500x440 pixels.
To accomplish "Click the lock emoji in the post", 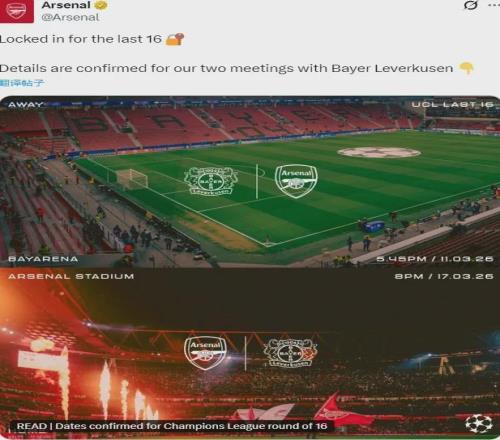I will (174, 39).
